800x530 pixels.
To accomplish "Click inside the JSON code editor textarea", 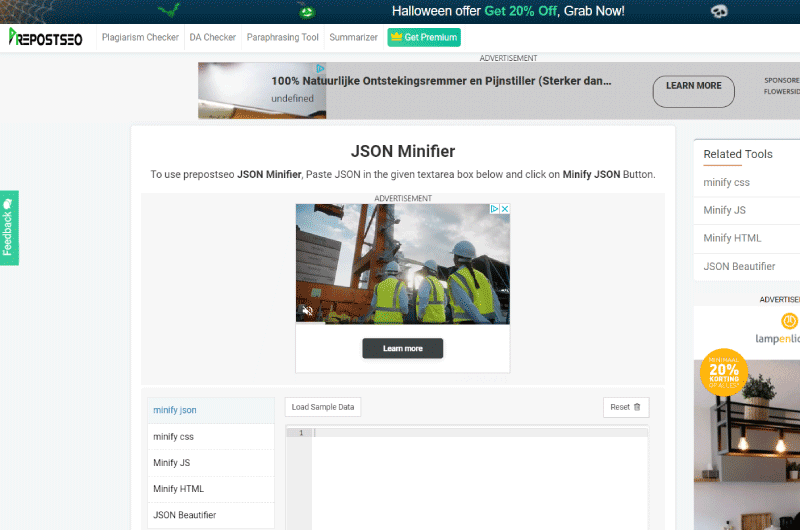I will (x=480, y=479).
